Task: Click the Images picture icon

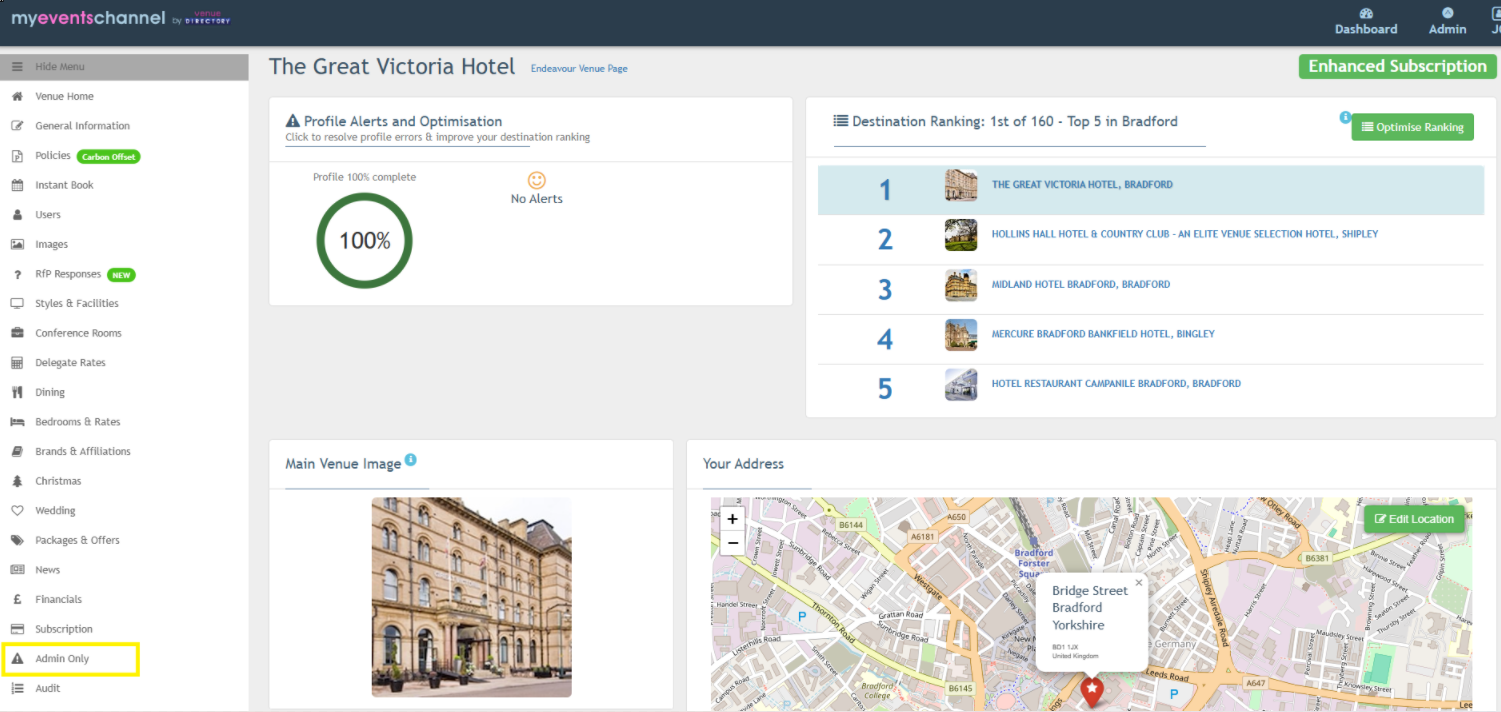Action: 17,244
